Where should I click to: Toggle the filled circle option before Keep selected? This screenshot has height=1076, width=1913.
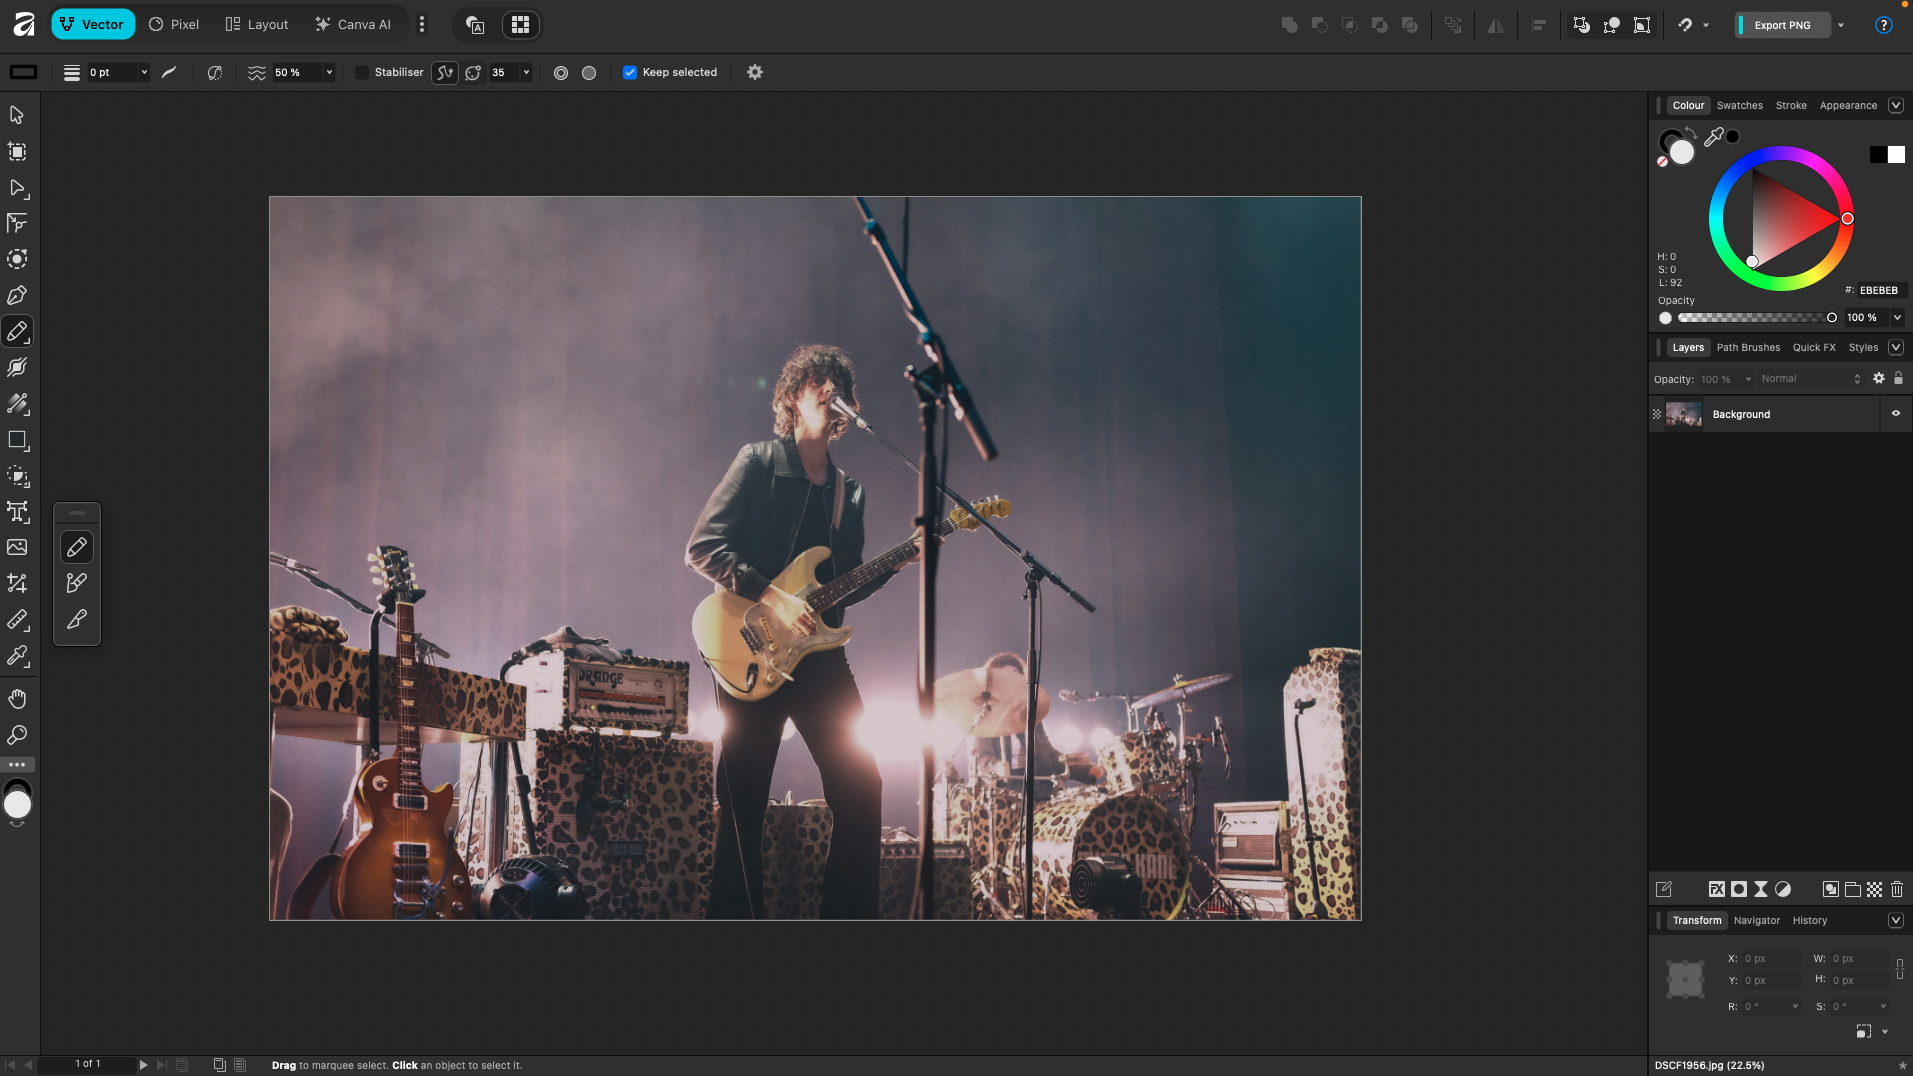point(589,72)
